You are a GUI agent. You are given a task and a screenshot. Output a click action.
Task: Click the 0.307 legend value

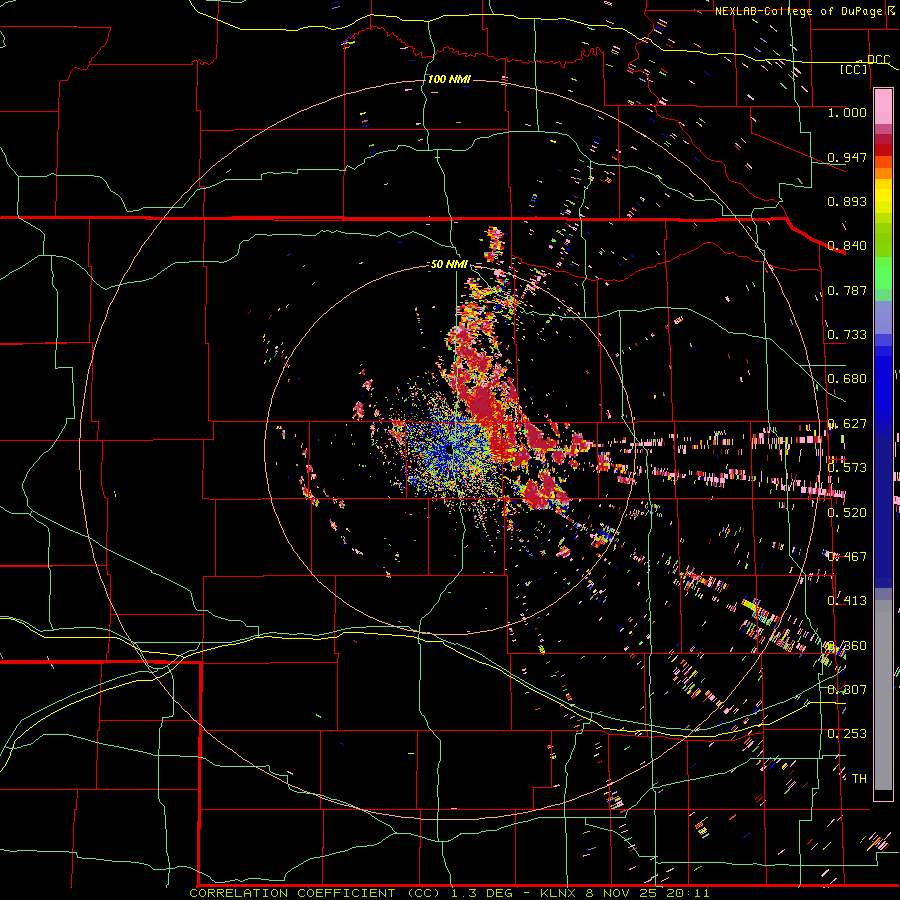click(x=847, y=689)
